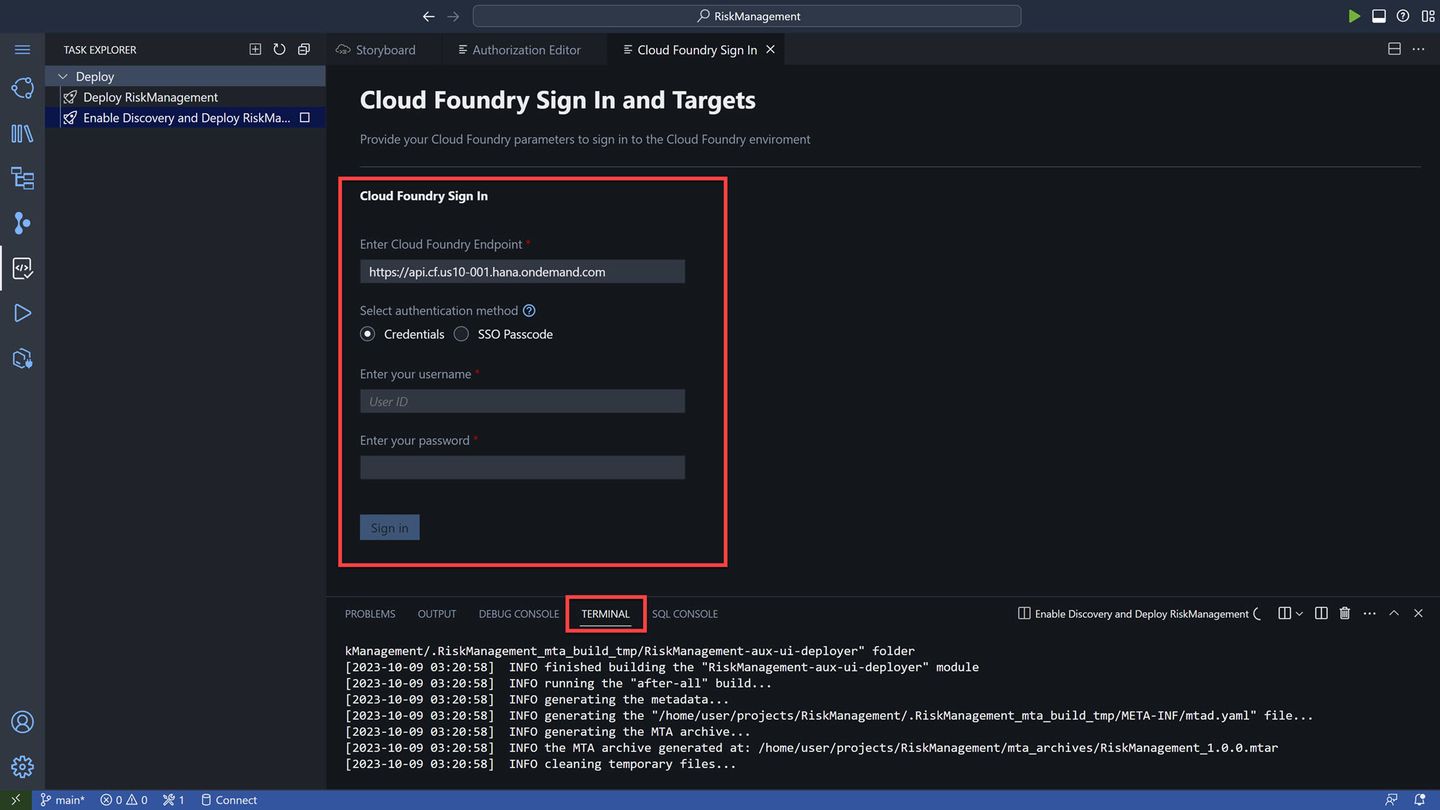Screen dimensions: 1440x810
Task: Split the terminal
Action: [x=1321, y=613]
